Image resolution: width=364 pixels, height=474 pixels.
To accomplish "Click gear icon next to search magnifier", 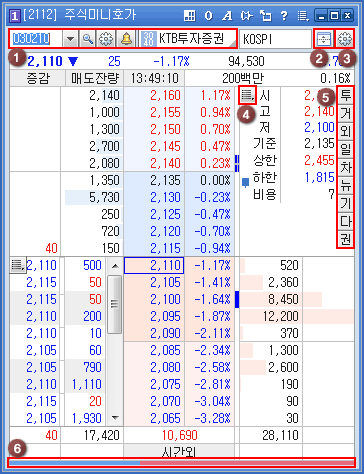I will 106,39.
